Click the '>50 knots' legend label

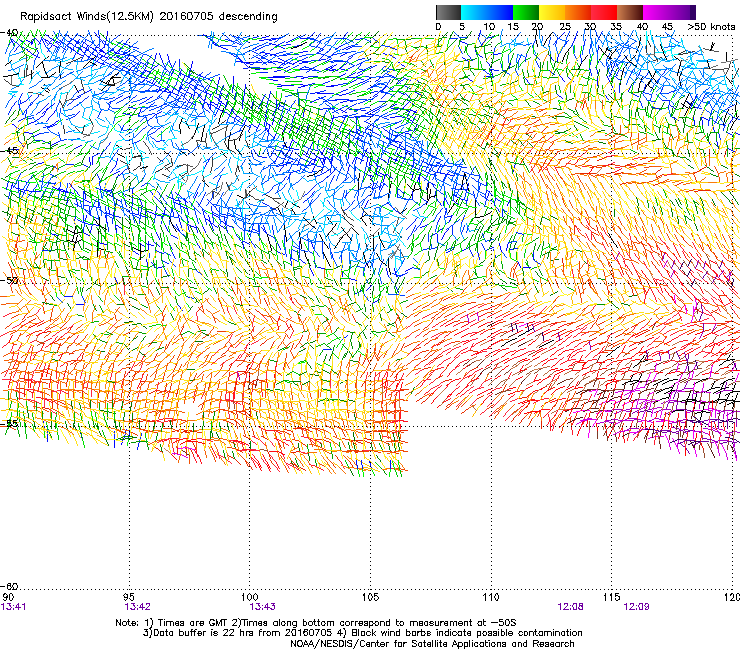click(711, 27)
